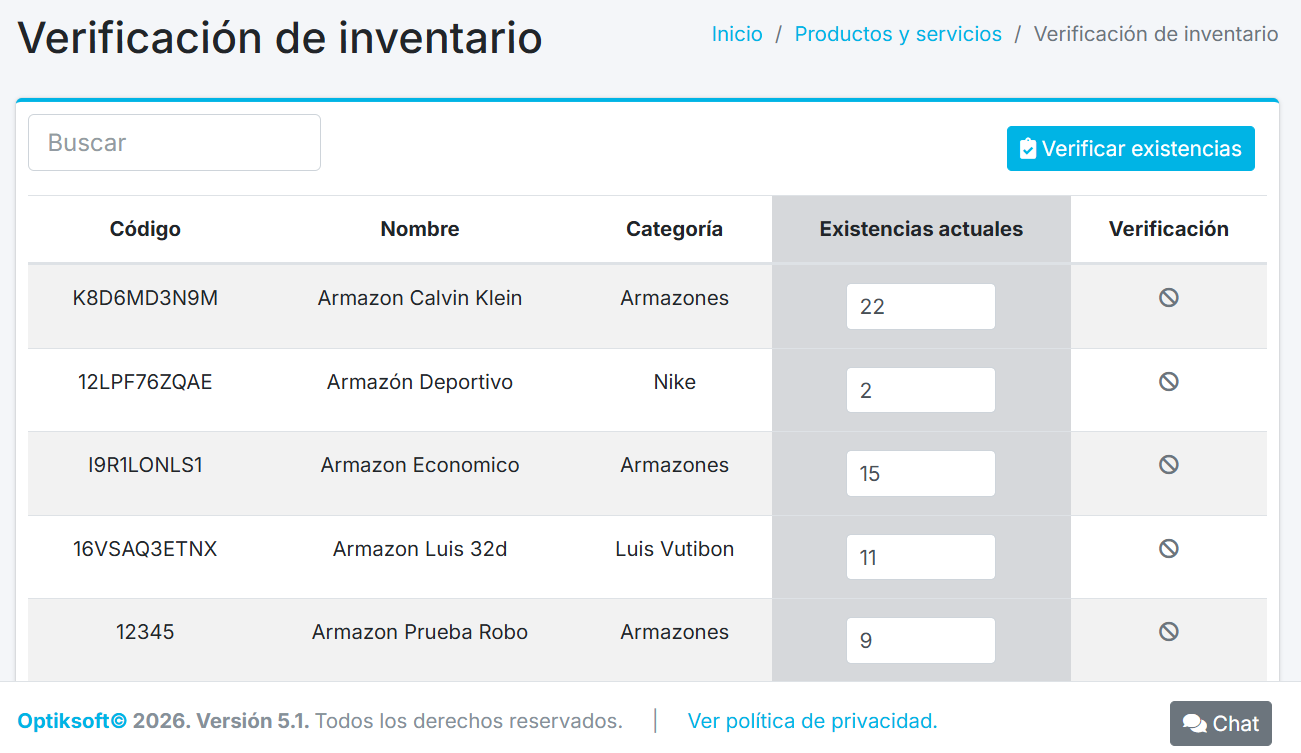Screen dimensions: 1301x753
Task: Open the Chat button
Action: click(1220, 723)
